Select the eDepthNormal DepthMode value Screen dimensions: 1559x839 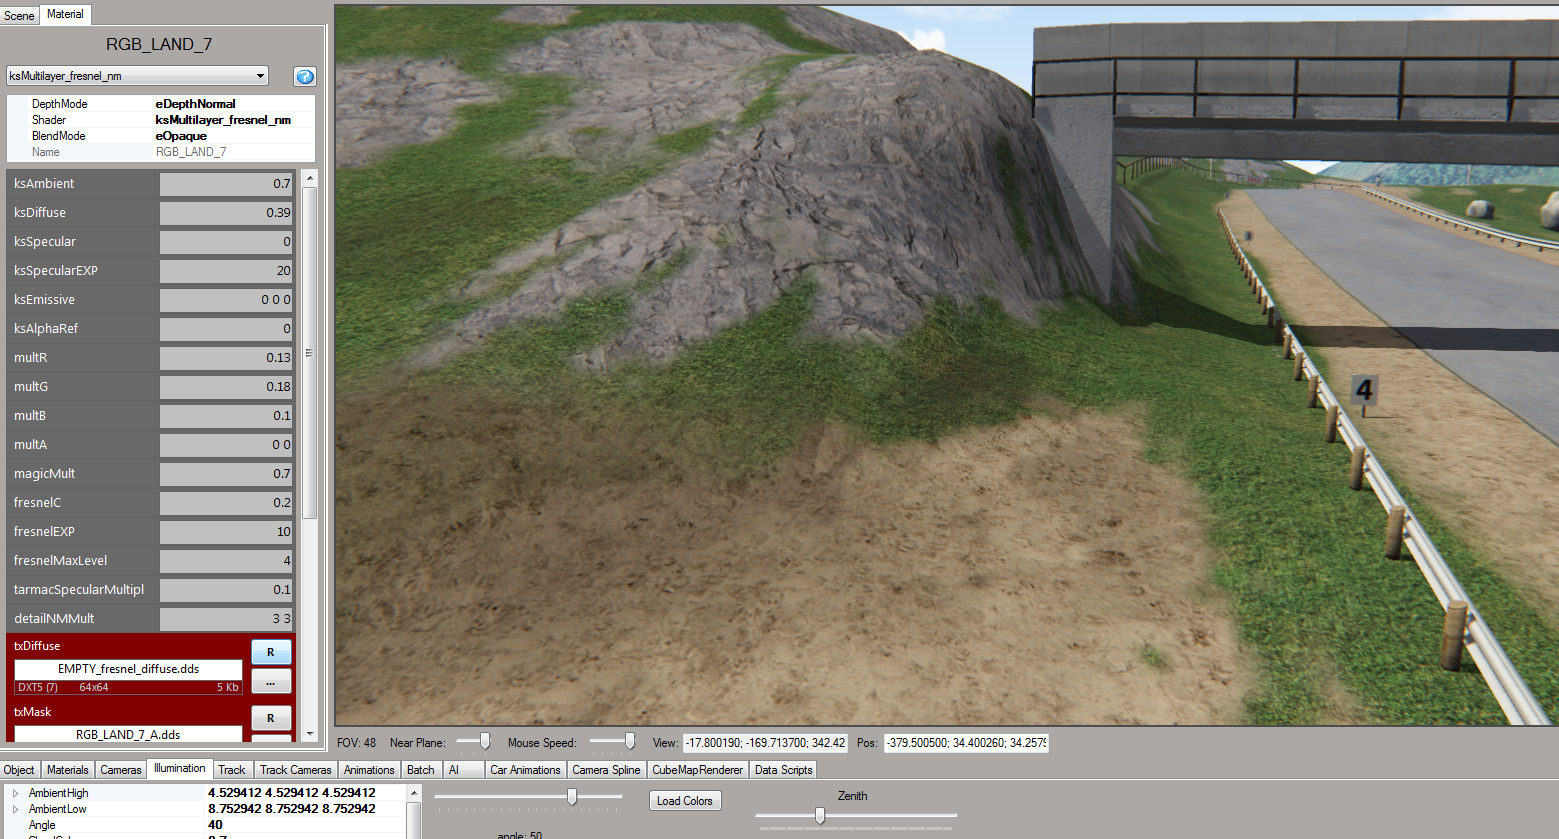(195, 104)
